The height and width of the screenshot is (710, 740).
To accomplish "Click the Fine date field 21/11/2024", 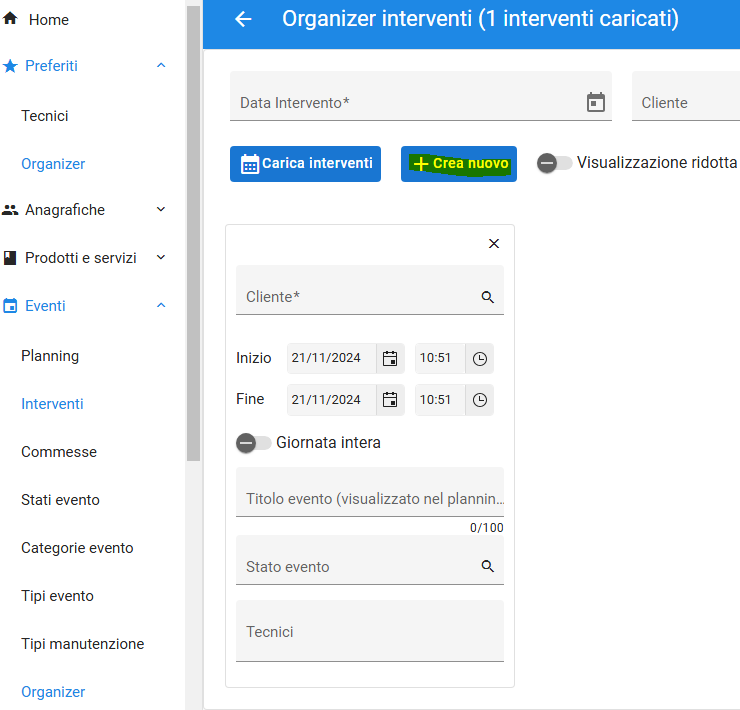I will tap(331, 400).
